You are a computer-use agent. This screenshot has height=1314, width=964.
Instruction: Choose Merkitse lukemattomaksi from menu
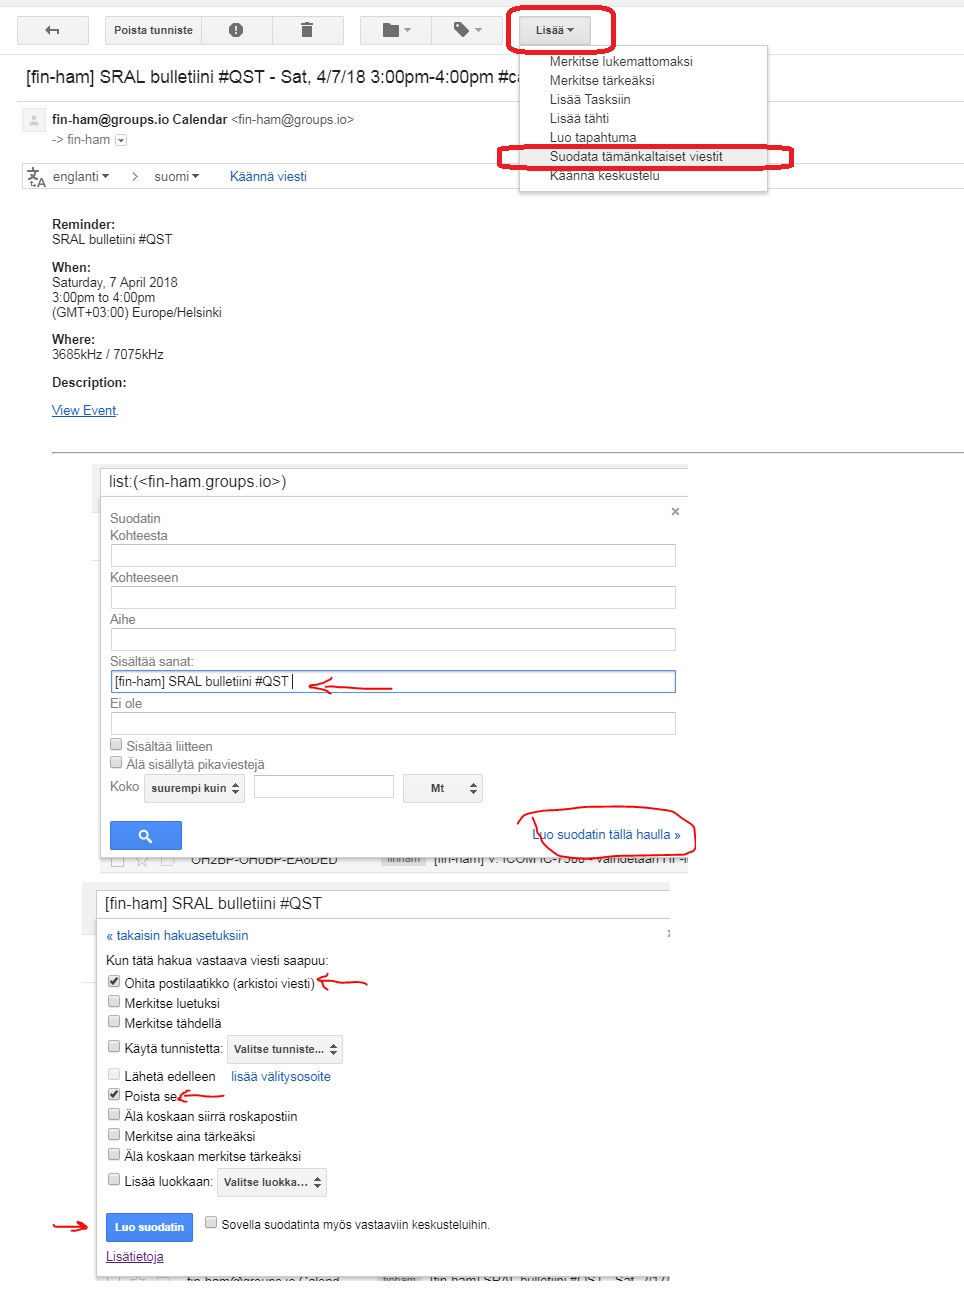620,61
